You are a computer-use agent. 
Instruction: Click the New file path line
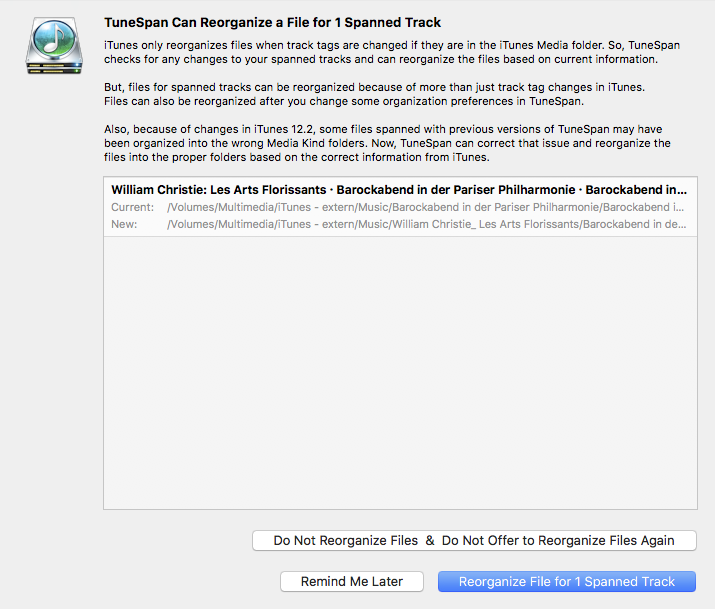[425, 224]
